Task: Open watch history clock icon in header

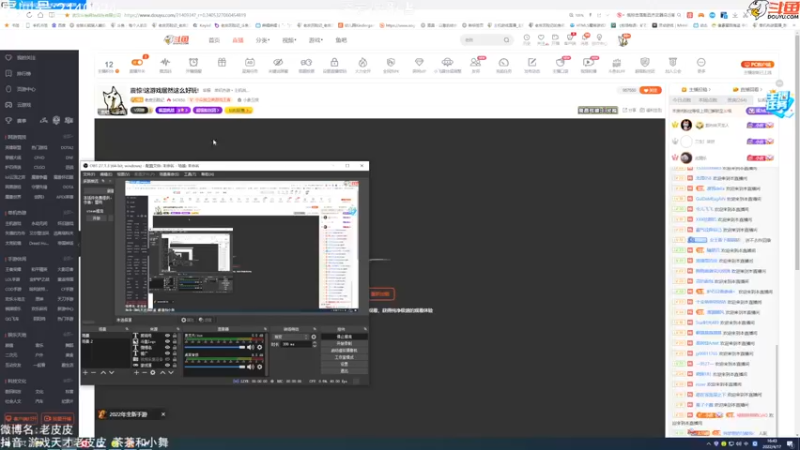Action: 527,38
